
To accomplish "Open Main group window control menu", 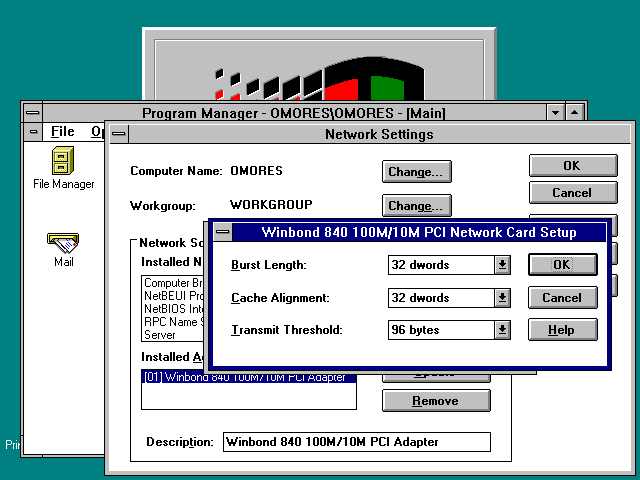I will (33, 132).
